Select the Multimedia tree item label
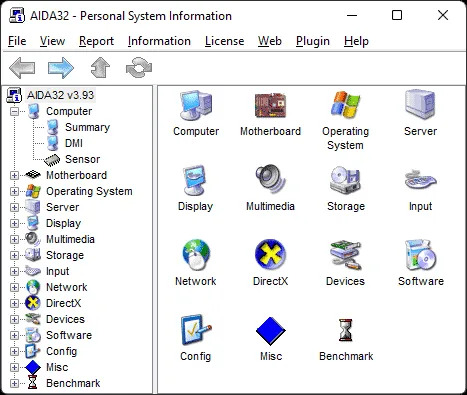The height and width of the screenshot is (395, 467). tap(70, 239)
